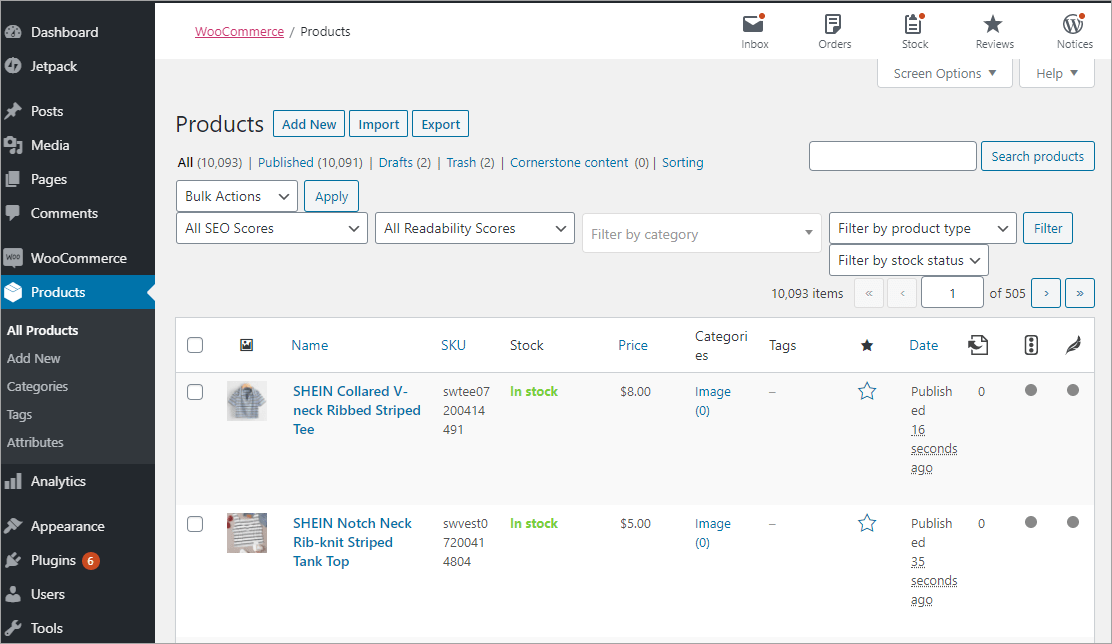Open the All SEO Scores dropdown
Viewport: 1112px width, 644px height.
272,228
